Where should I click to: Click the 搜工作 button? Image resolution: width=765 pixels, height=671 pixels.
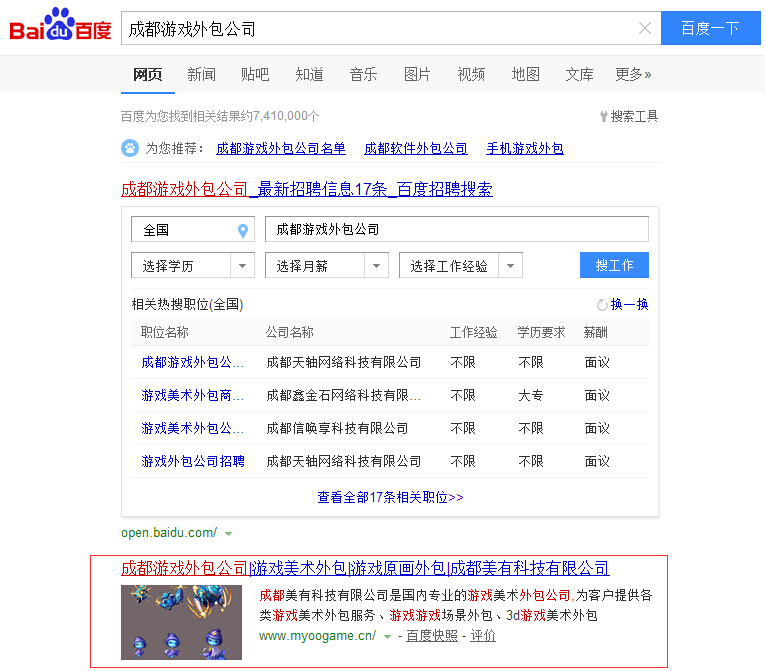pos(614,265)
